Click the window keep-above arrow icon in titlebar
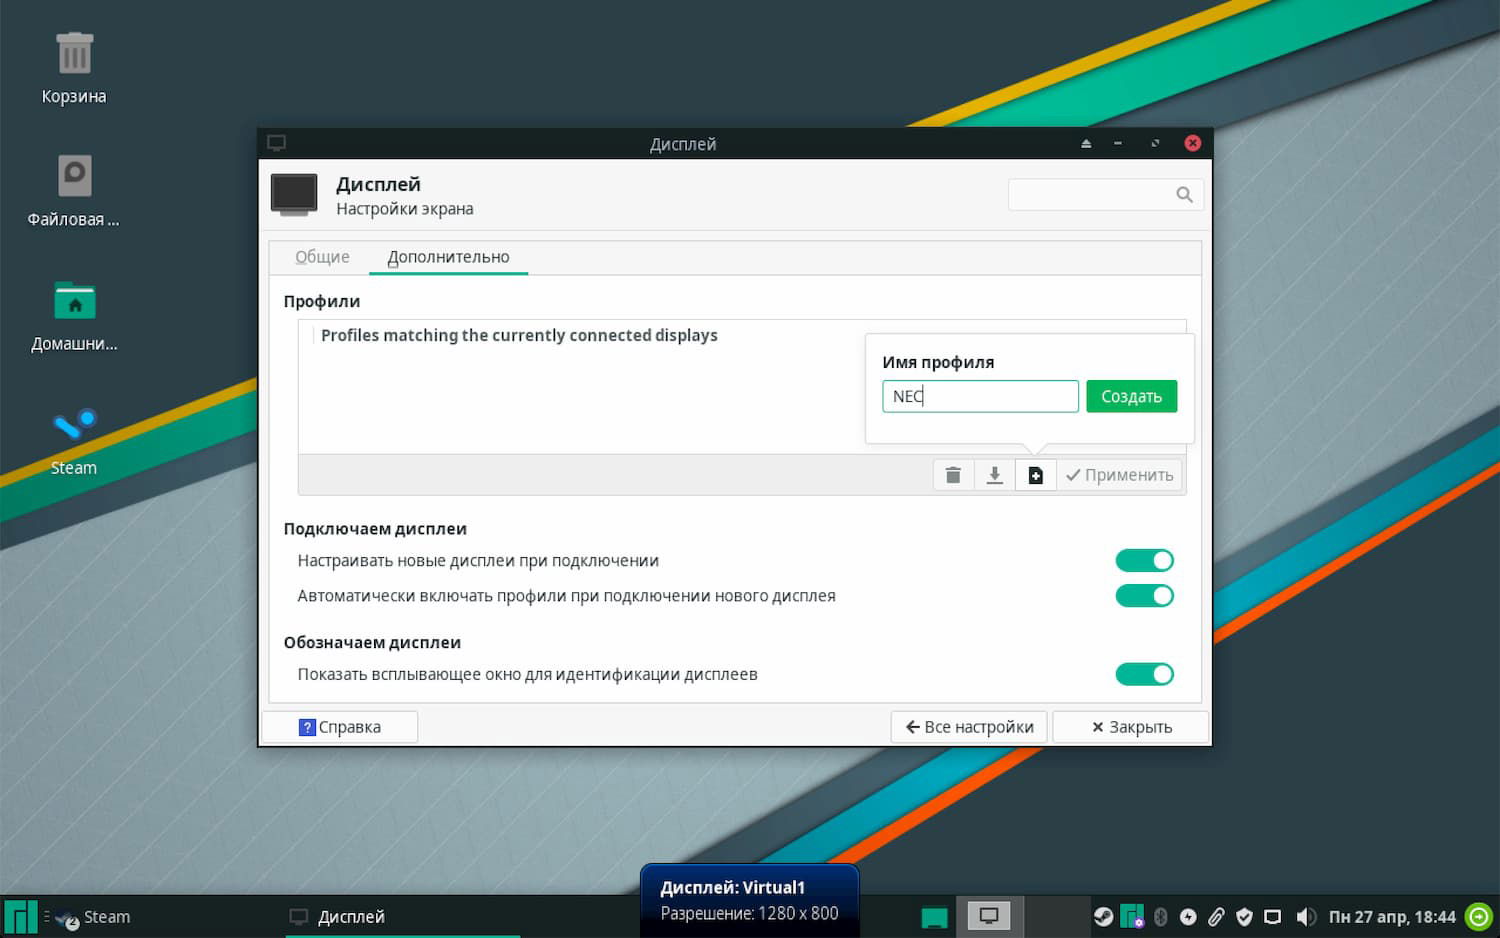Image resolution: width=1500 pixels, height=938 pixels. 1086,143
